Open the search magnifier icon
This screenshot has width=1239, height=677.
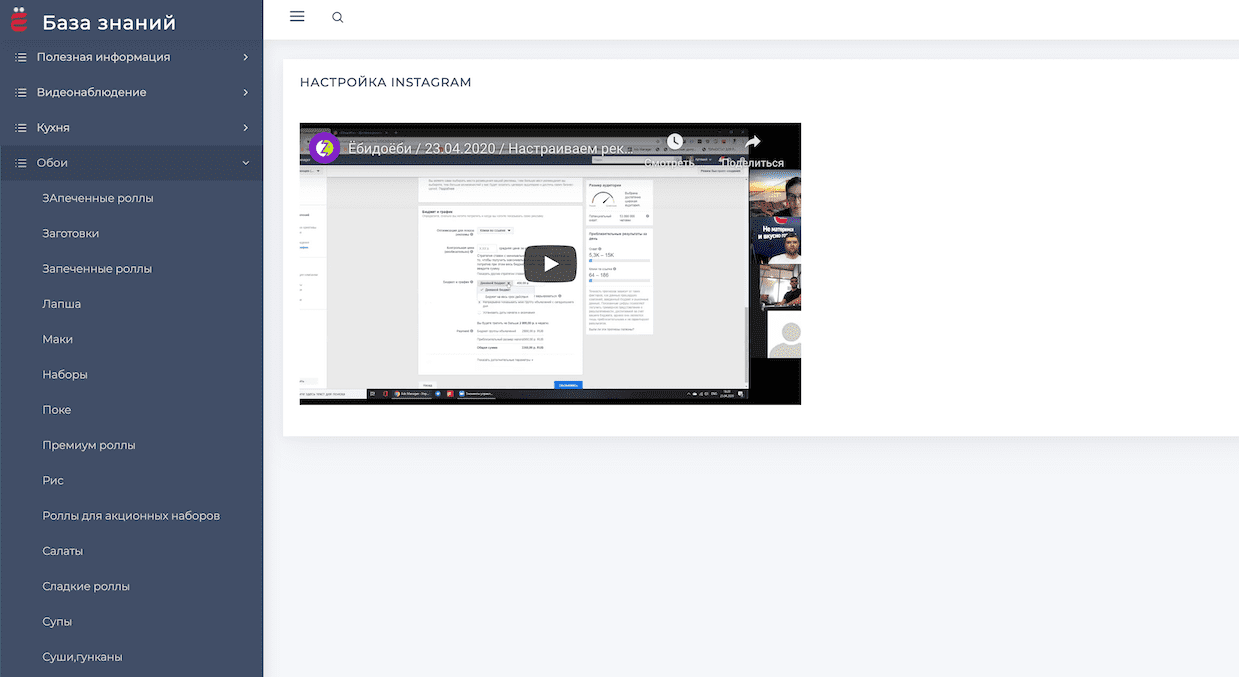[338, 17]
